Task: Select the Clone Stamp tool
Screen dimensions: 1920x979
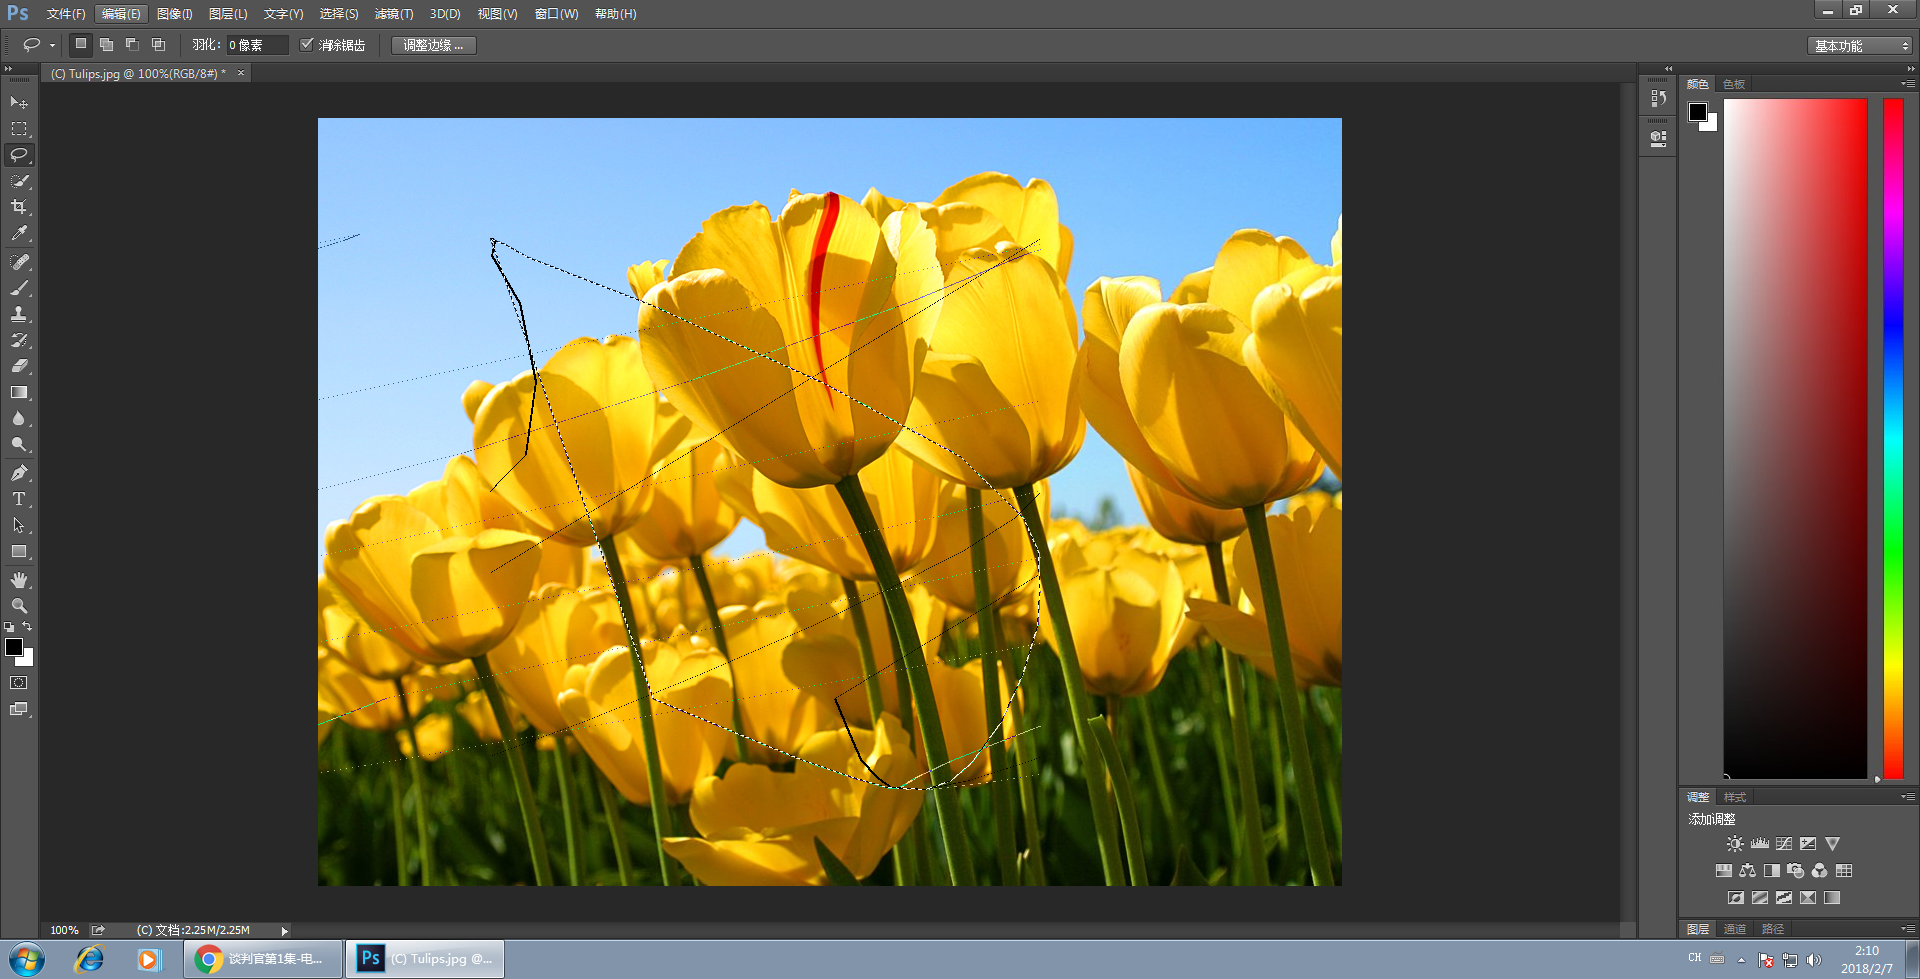Action: click(x=19, y=314)
